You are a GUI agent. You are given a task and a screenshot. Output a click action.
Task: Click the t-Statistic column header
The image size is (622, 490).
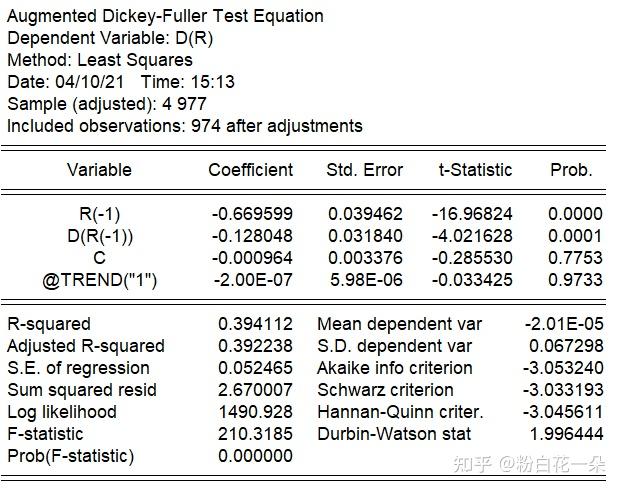(x=475, y=170)
